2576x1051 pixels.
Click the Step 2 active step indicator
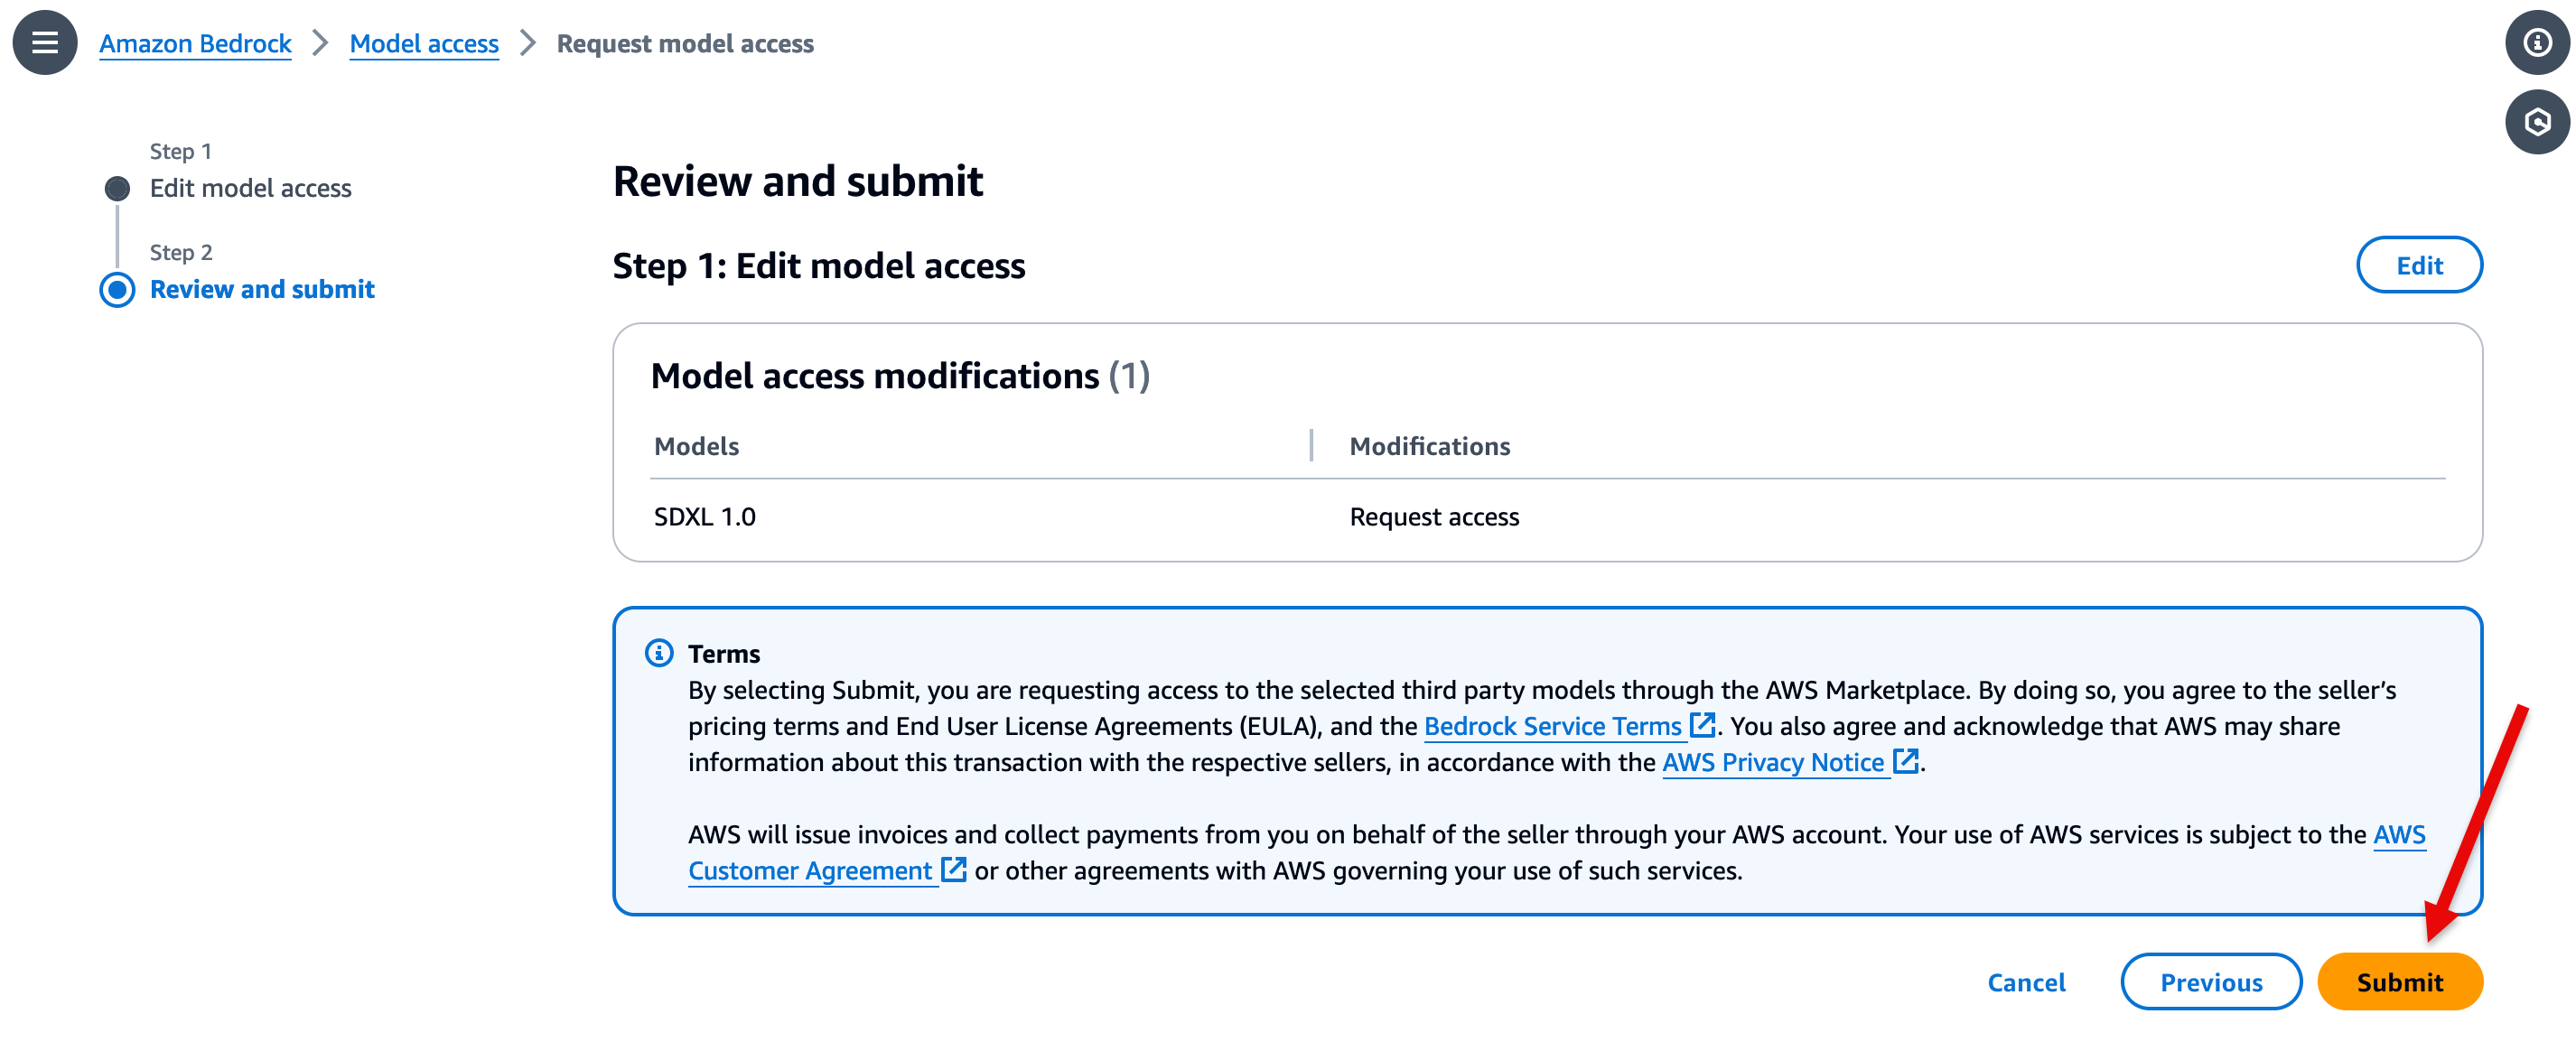point(117,289)
